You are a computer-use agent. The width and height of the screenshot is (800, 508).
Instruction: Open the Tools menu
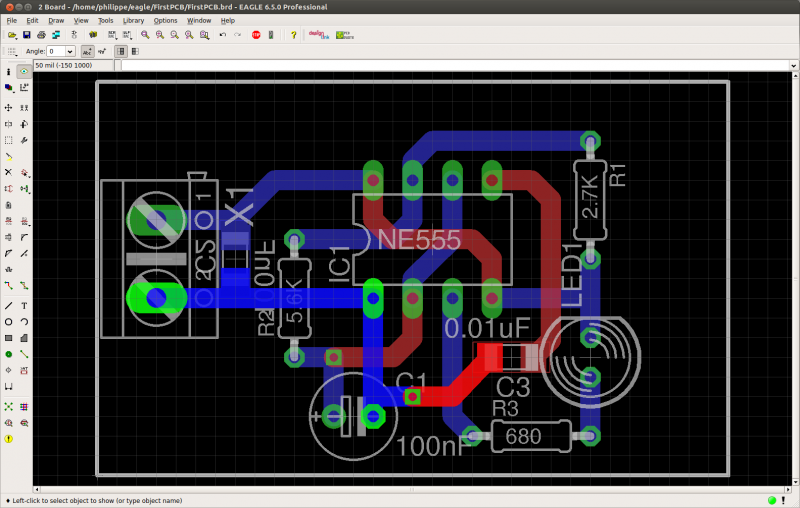coord(105,20)
